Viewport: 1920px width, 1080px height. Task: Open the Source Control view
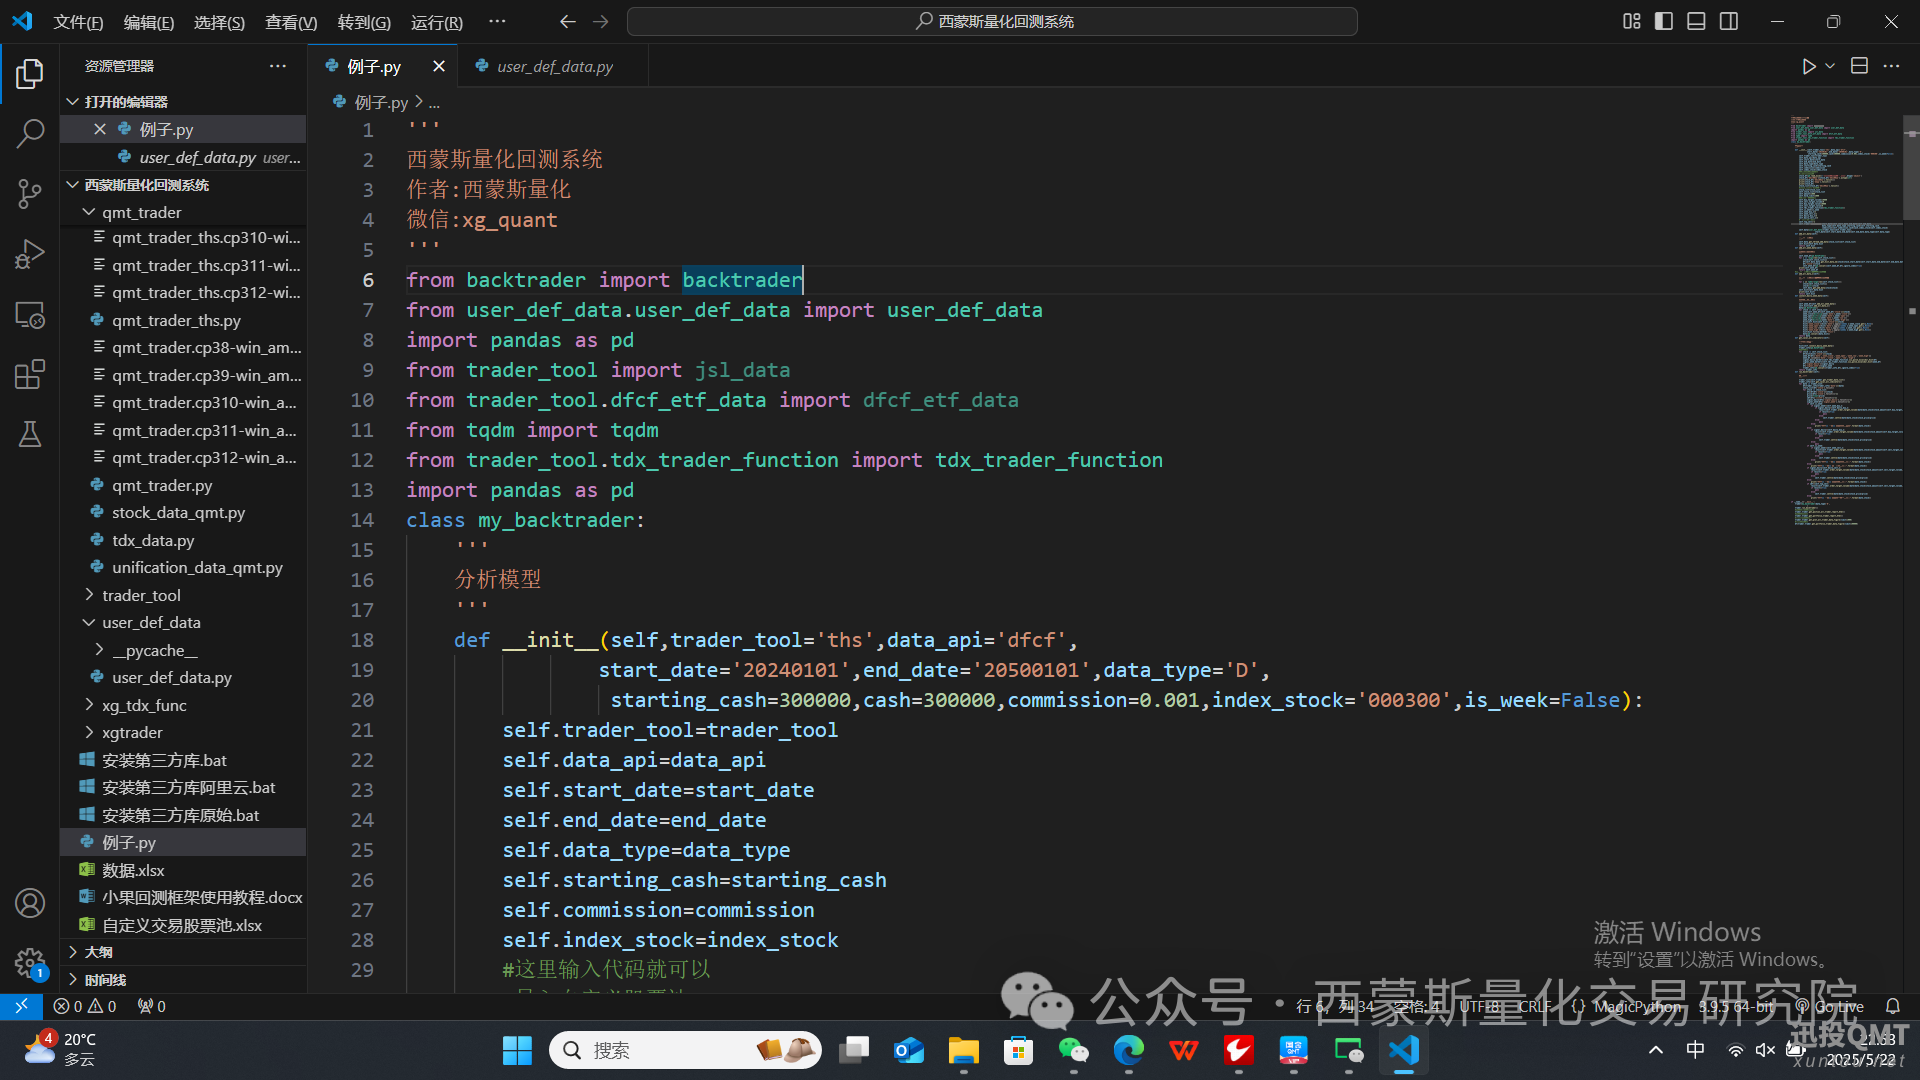pyautogui.click(x=30, y=193)
